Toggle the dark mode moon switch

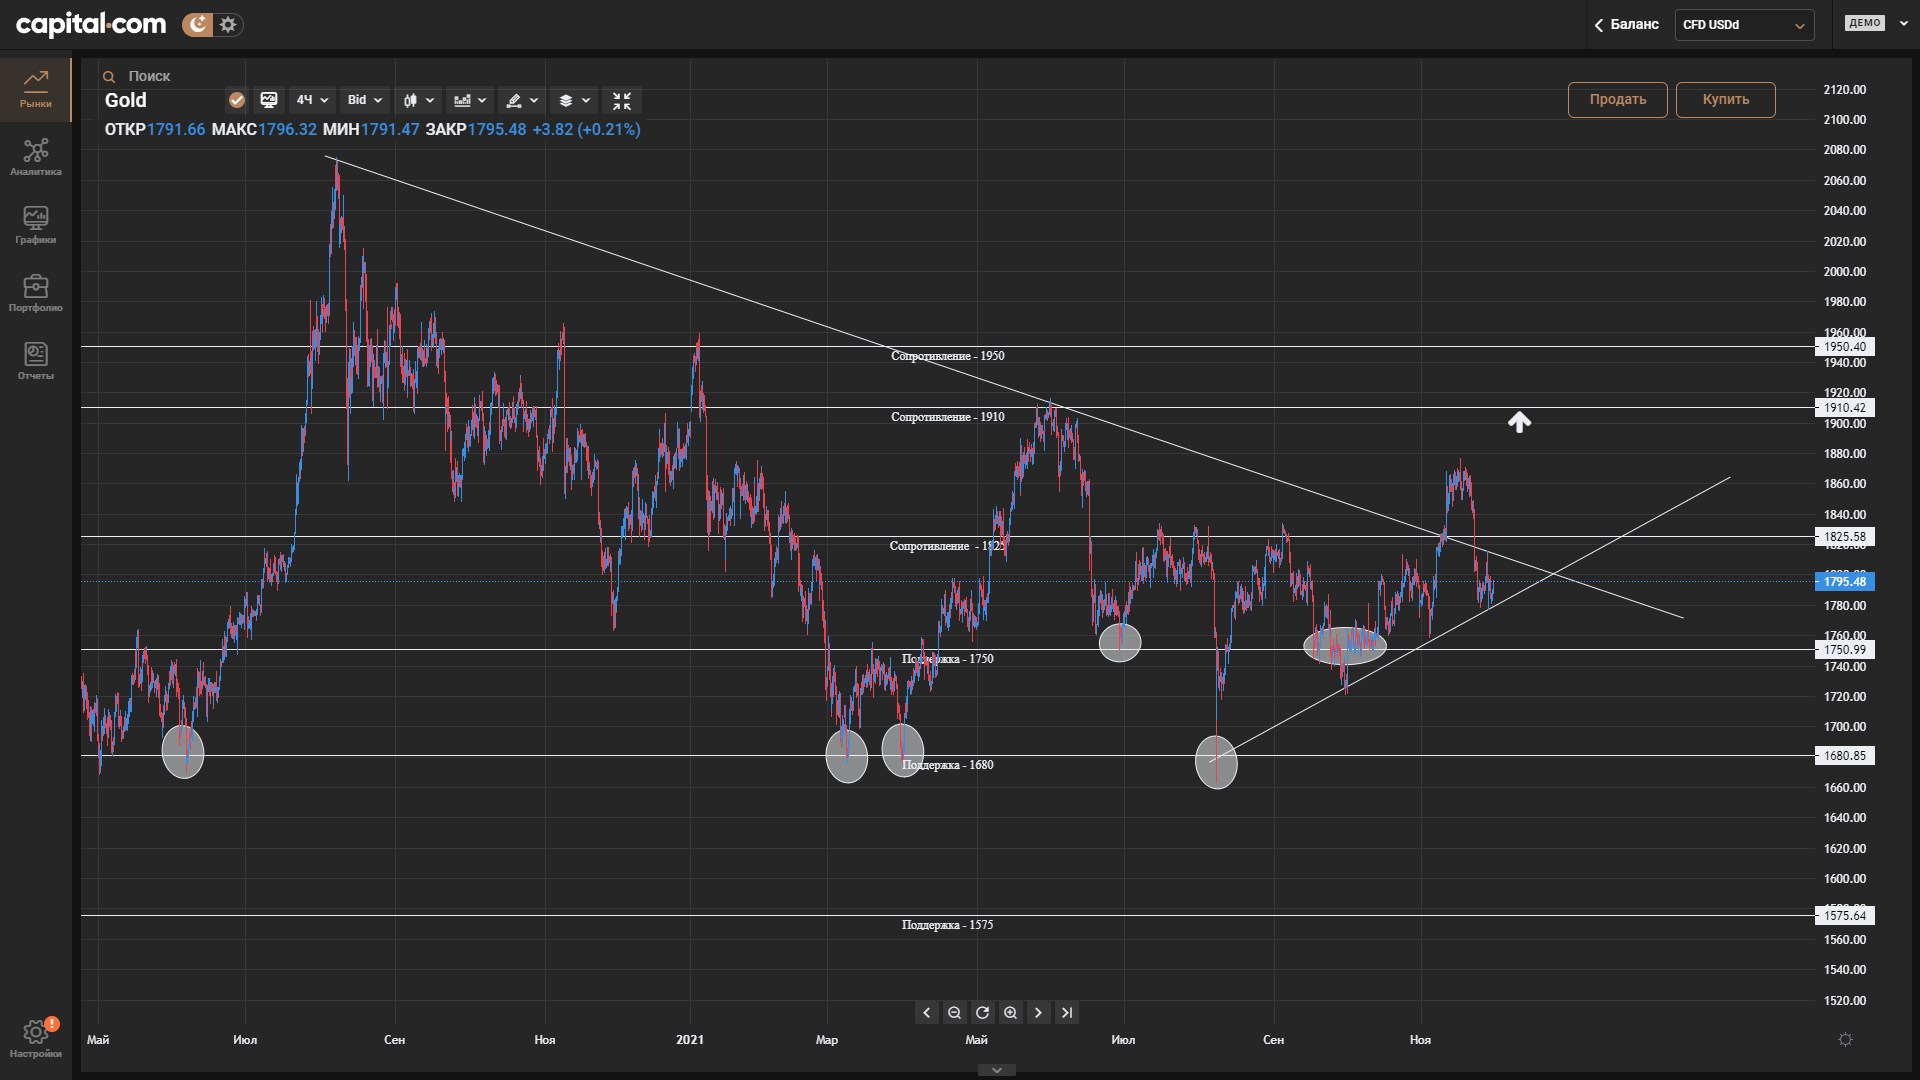[198, 24]
